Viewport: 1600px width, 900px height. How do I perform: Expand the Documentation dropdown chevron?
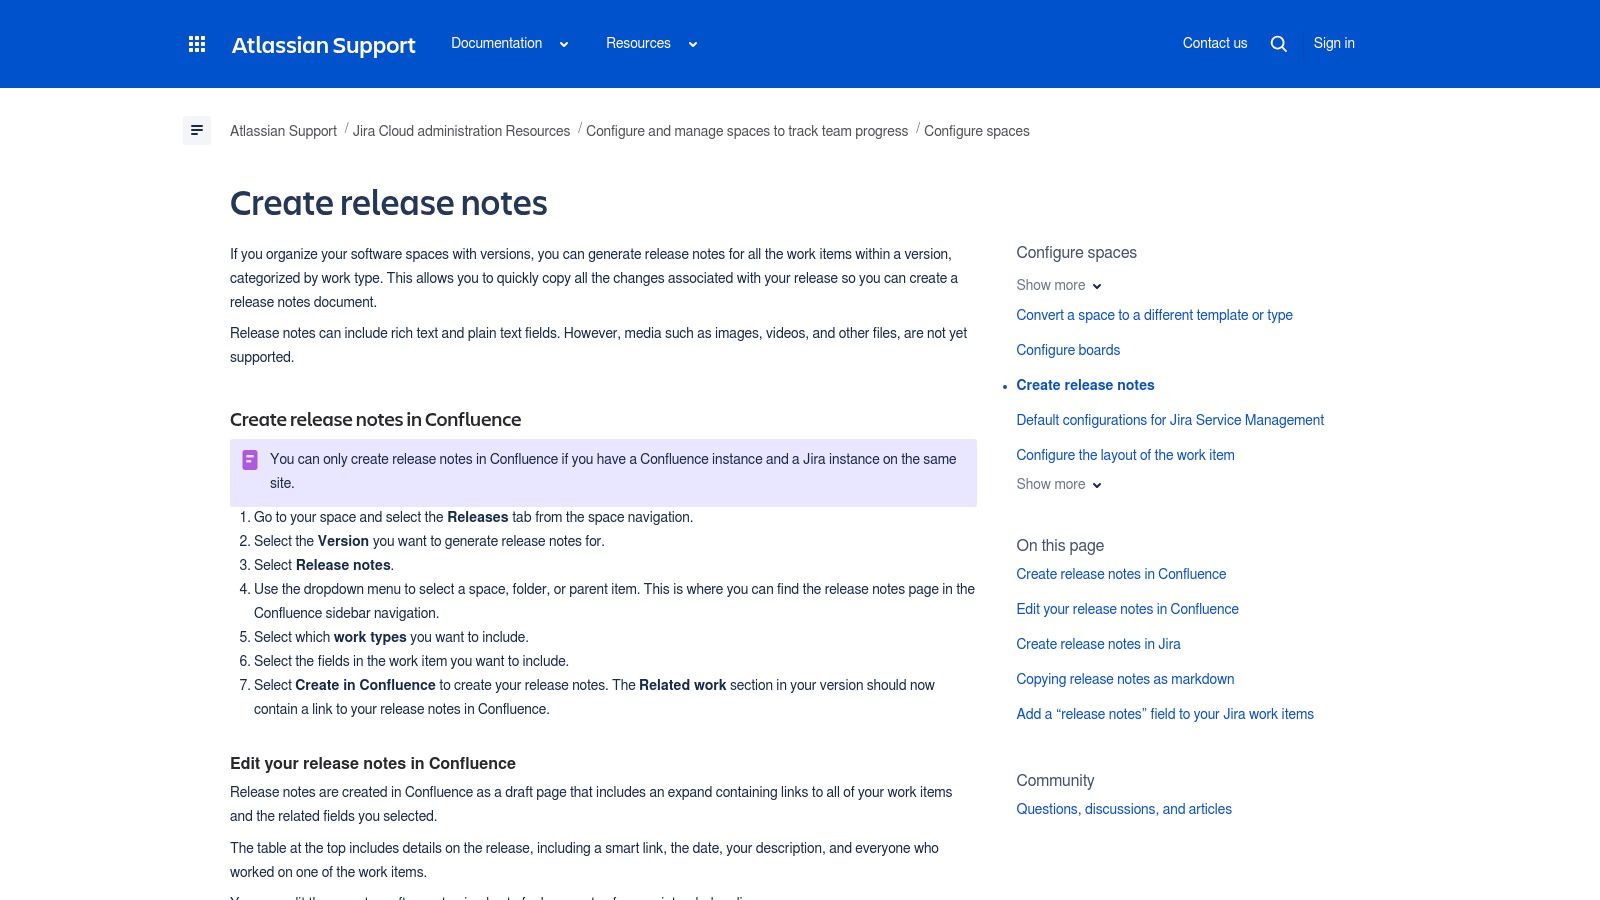564,44
